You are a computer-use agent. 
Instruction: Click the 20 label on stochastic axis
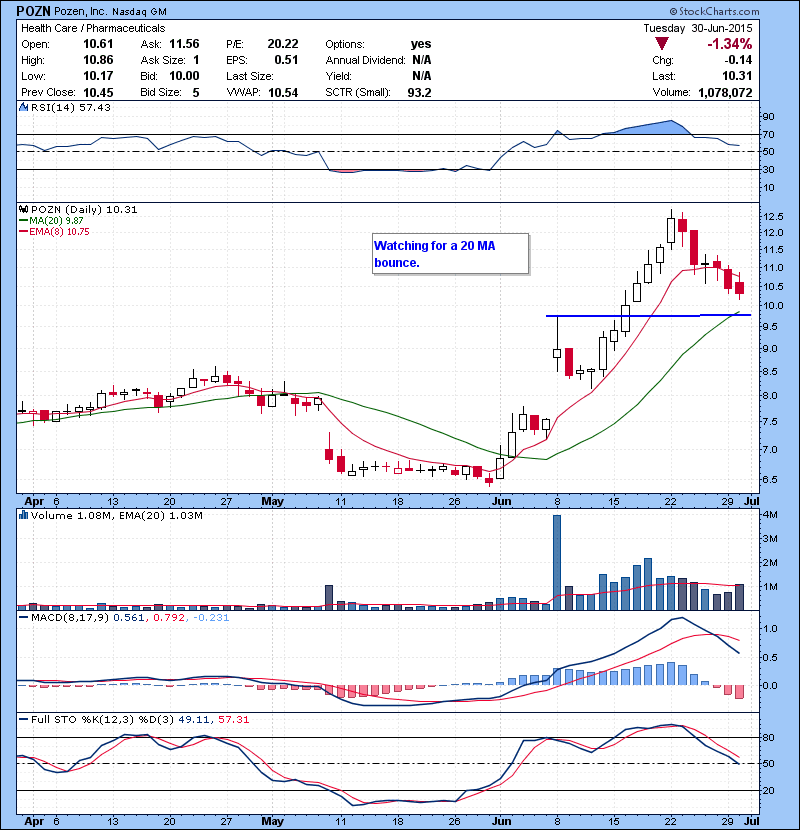768,790
